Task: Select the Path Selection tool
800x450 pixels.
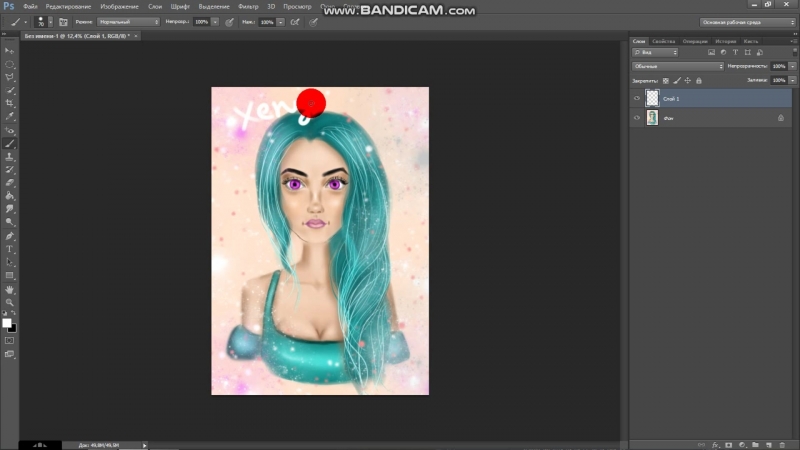Action: 9,262
